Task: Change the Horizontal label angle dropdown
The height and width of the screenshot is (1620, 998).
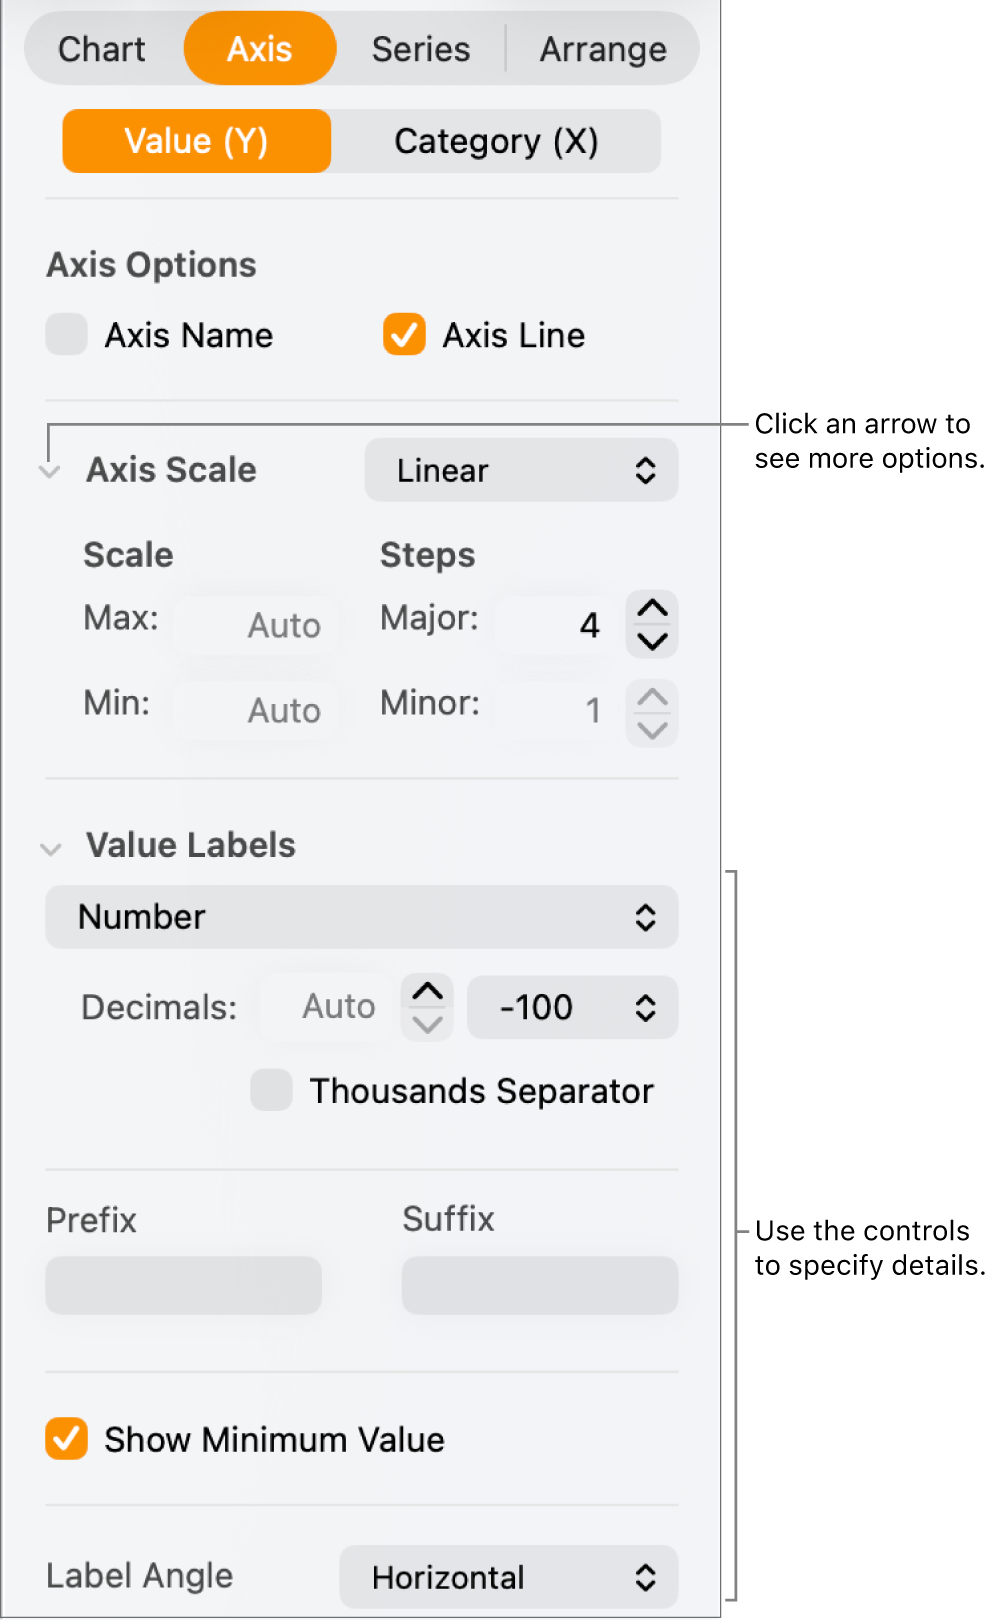Action: click(507, 1576)
